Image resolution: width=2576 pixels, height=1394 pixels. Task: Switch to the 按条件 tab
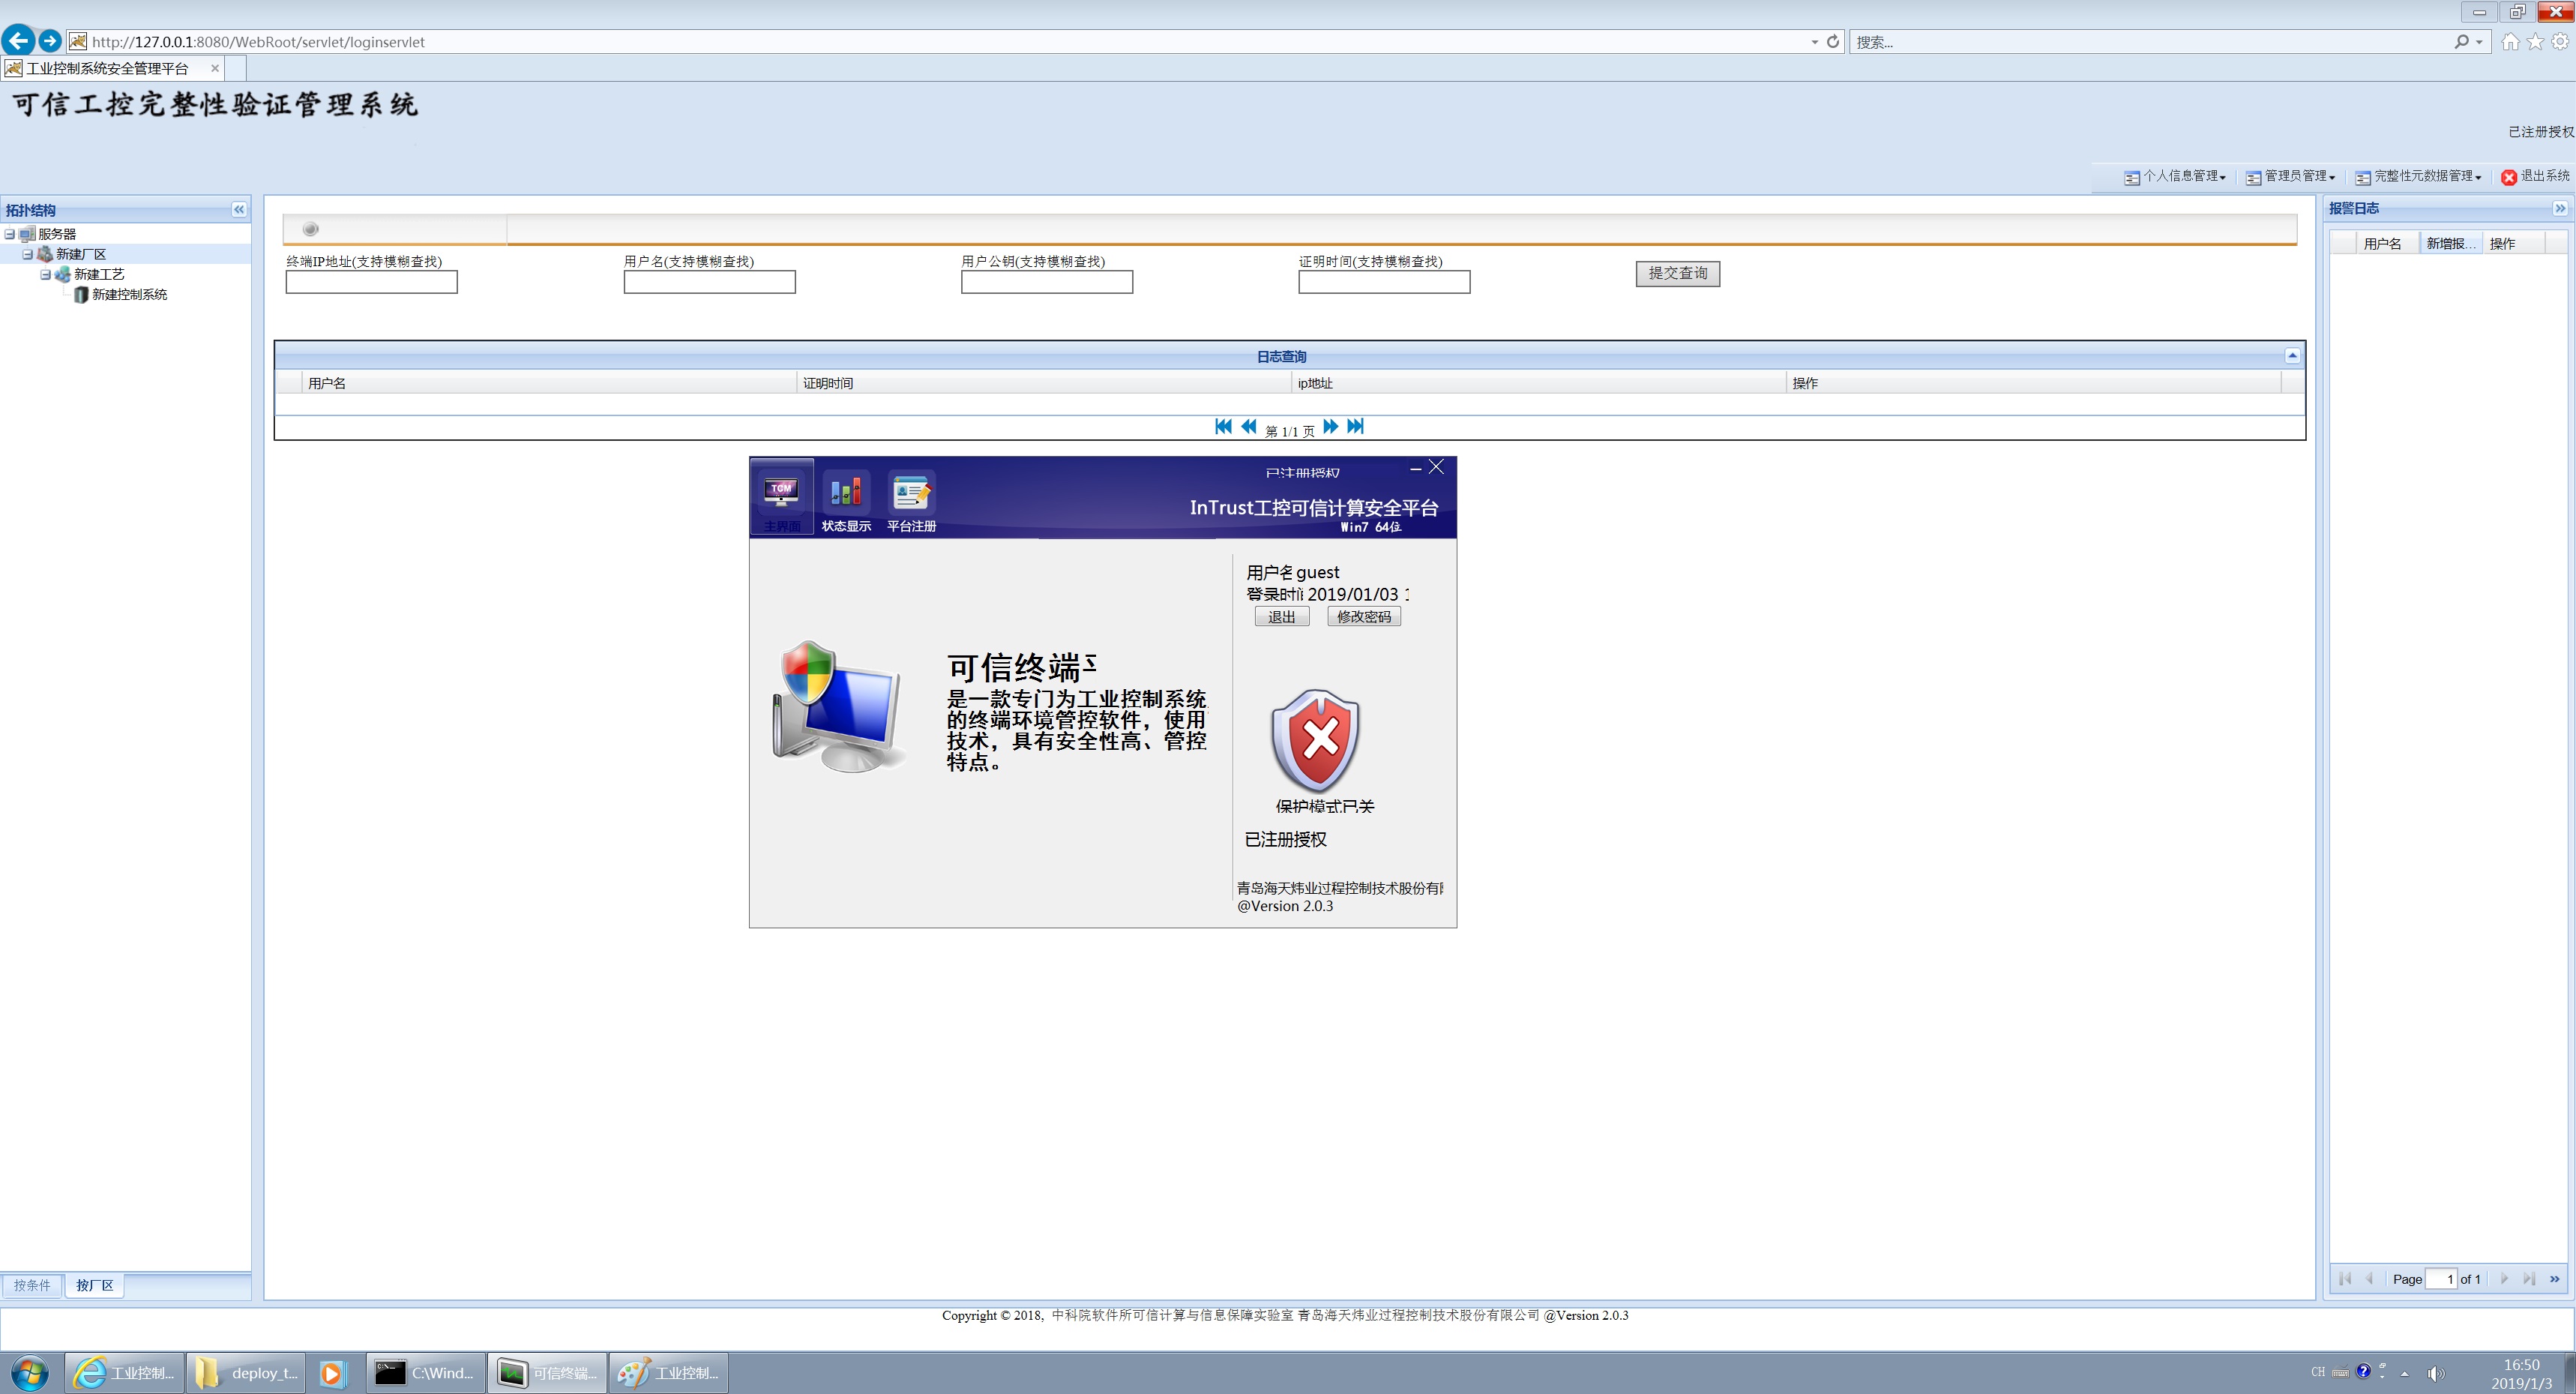[32, 1286]
